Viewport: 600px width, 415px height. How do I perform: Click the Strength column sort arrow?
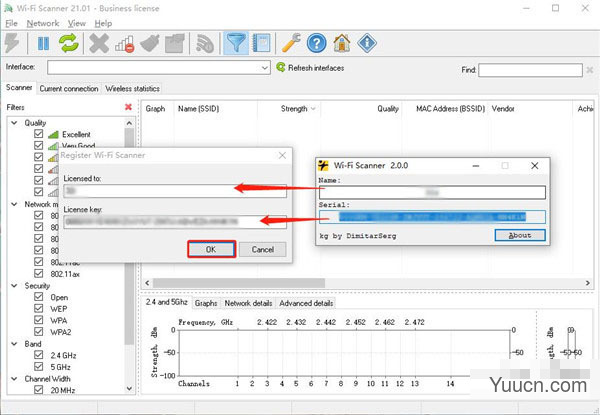point(313,109)
